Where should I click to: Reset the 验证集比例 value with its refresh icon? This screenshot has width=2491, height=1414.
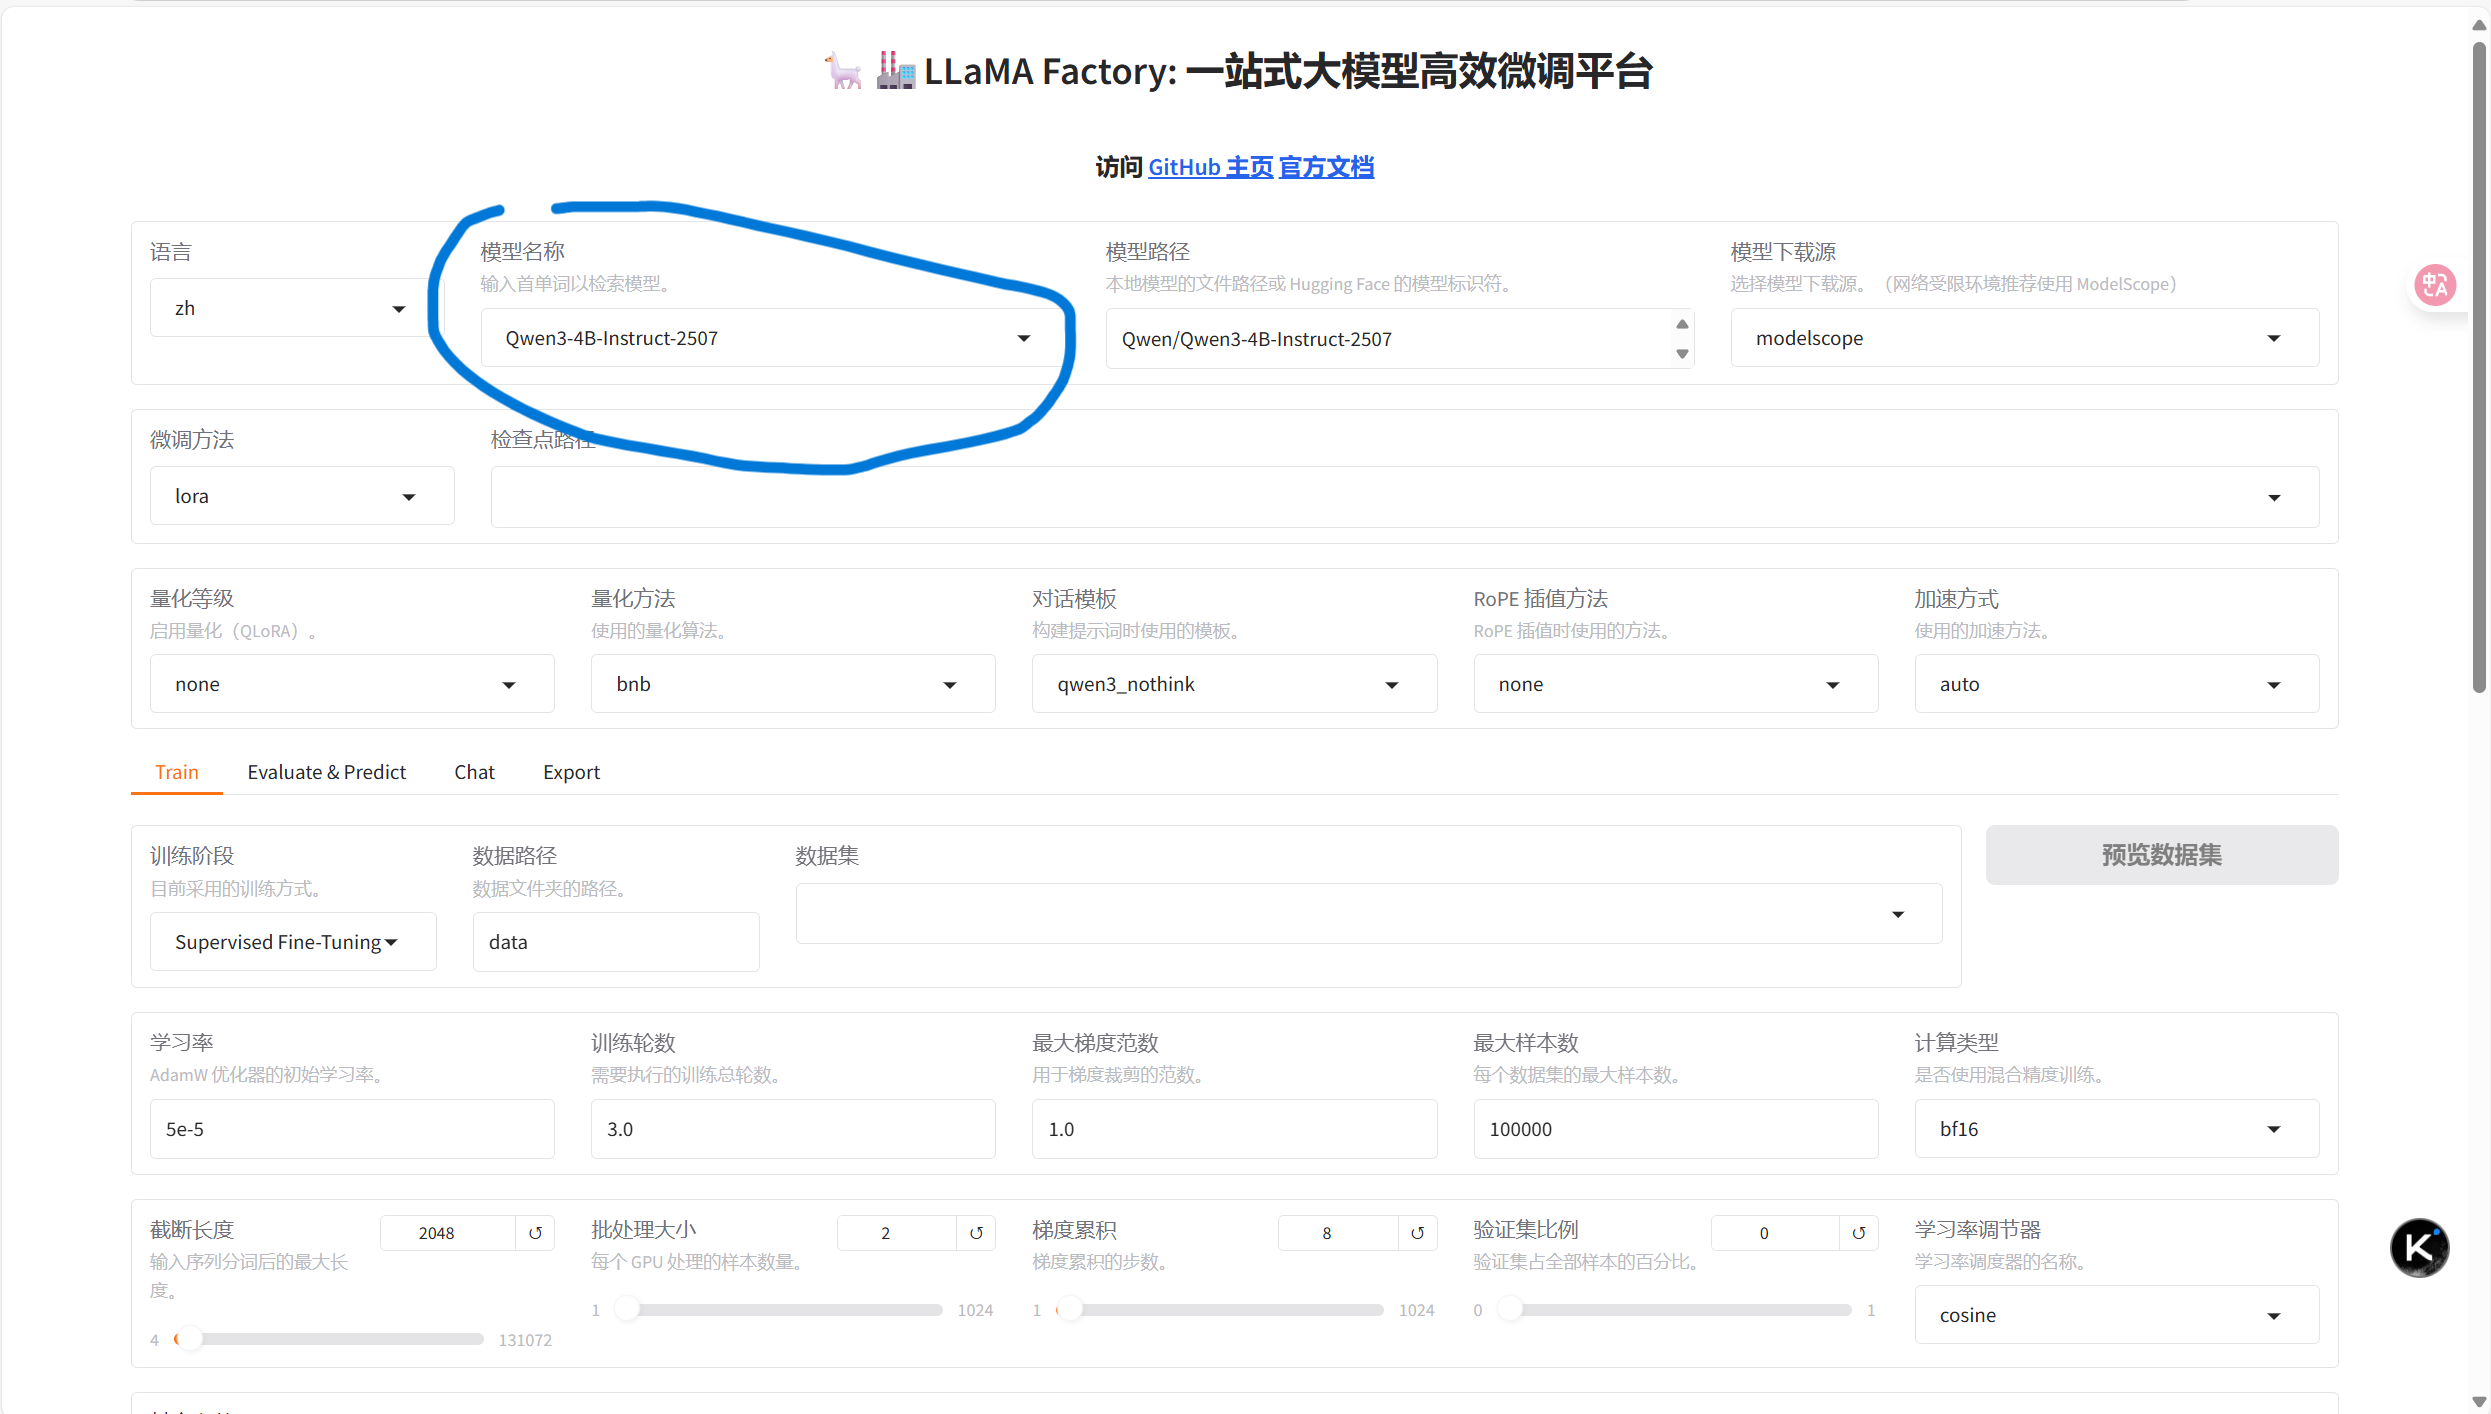point(1858,1233)
